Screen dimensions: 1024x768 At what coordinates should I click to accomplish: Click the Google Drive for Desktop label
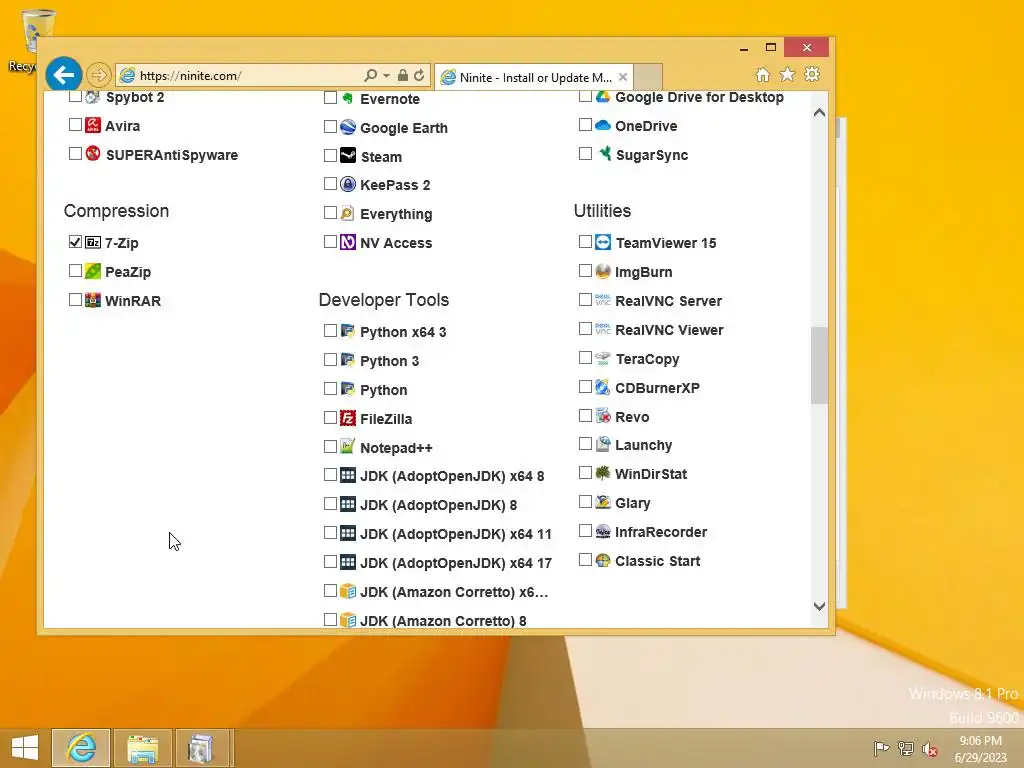699,97
